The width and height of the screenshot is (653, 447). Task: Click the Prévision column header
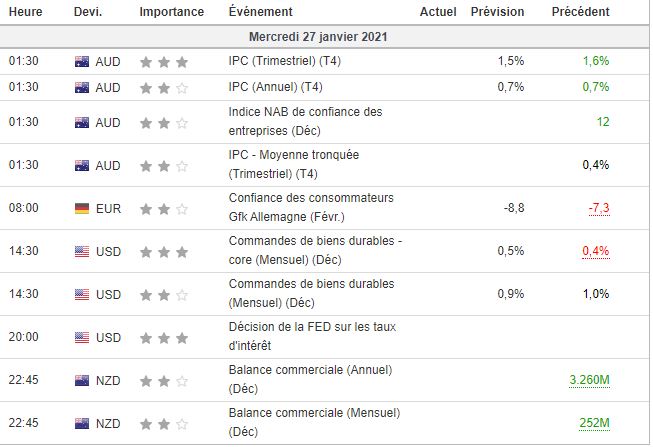(497, 12)
